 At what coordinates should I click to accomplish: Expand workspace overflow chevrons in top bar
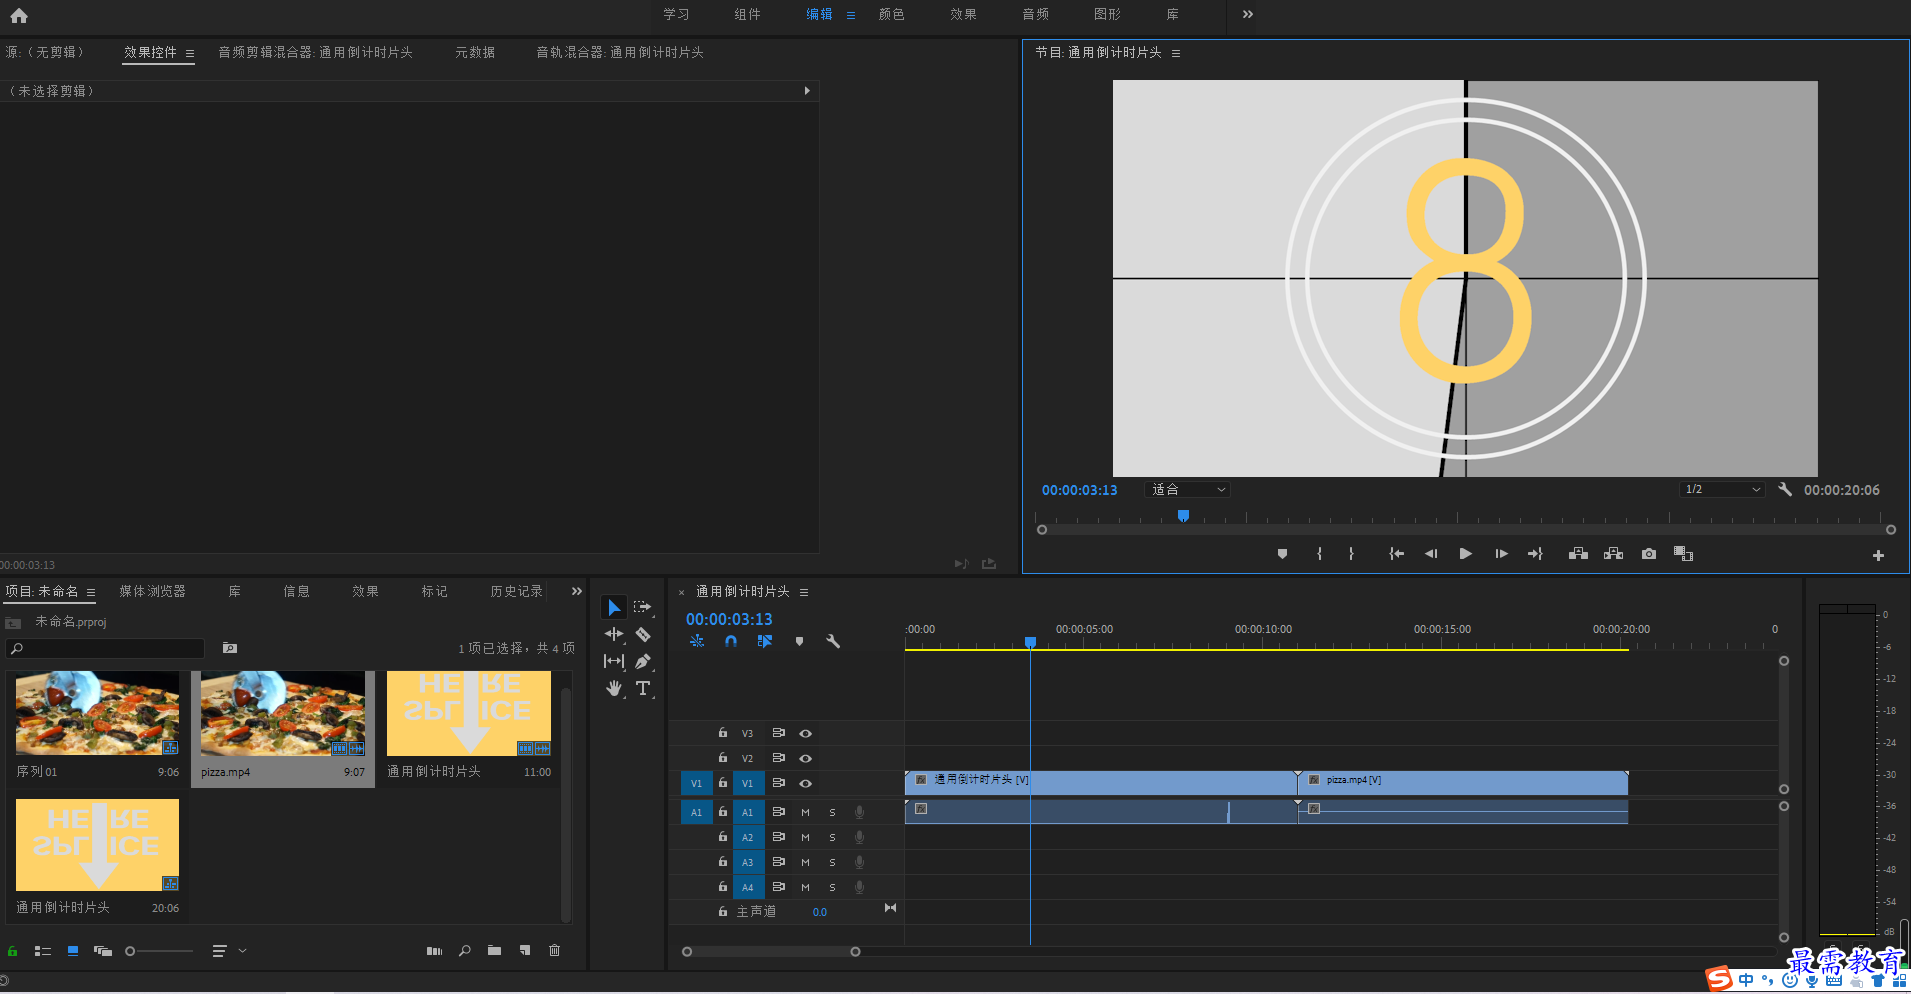pos(1247,14)
